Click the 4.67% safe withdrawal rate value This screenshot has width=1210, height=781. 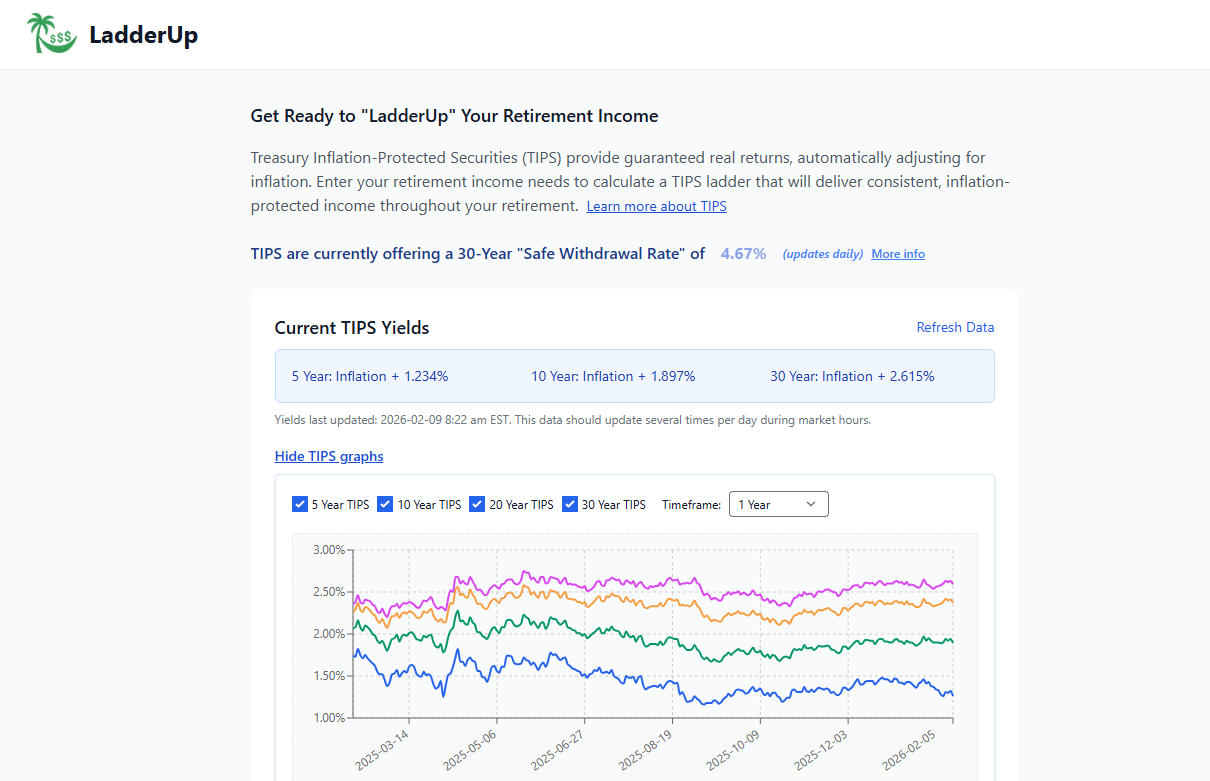click(x=743, y=254)
